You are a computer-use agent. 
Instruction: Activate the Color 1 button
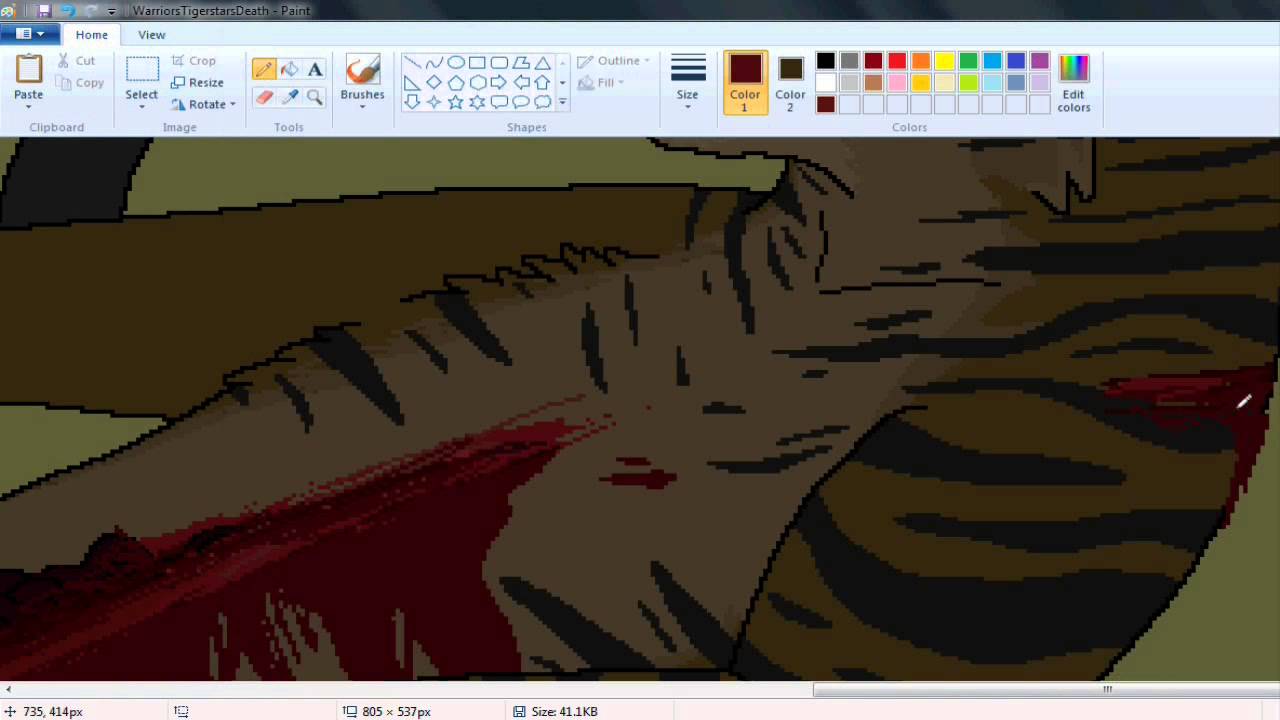click(x=745, y=82)
